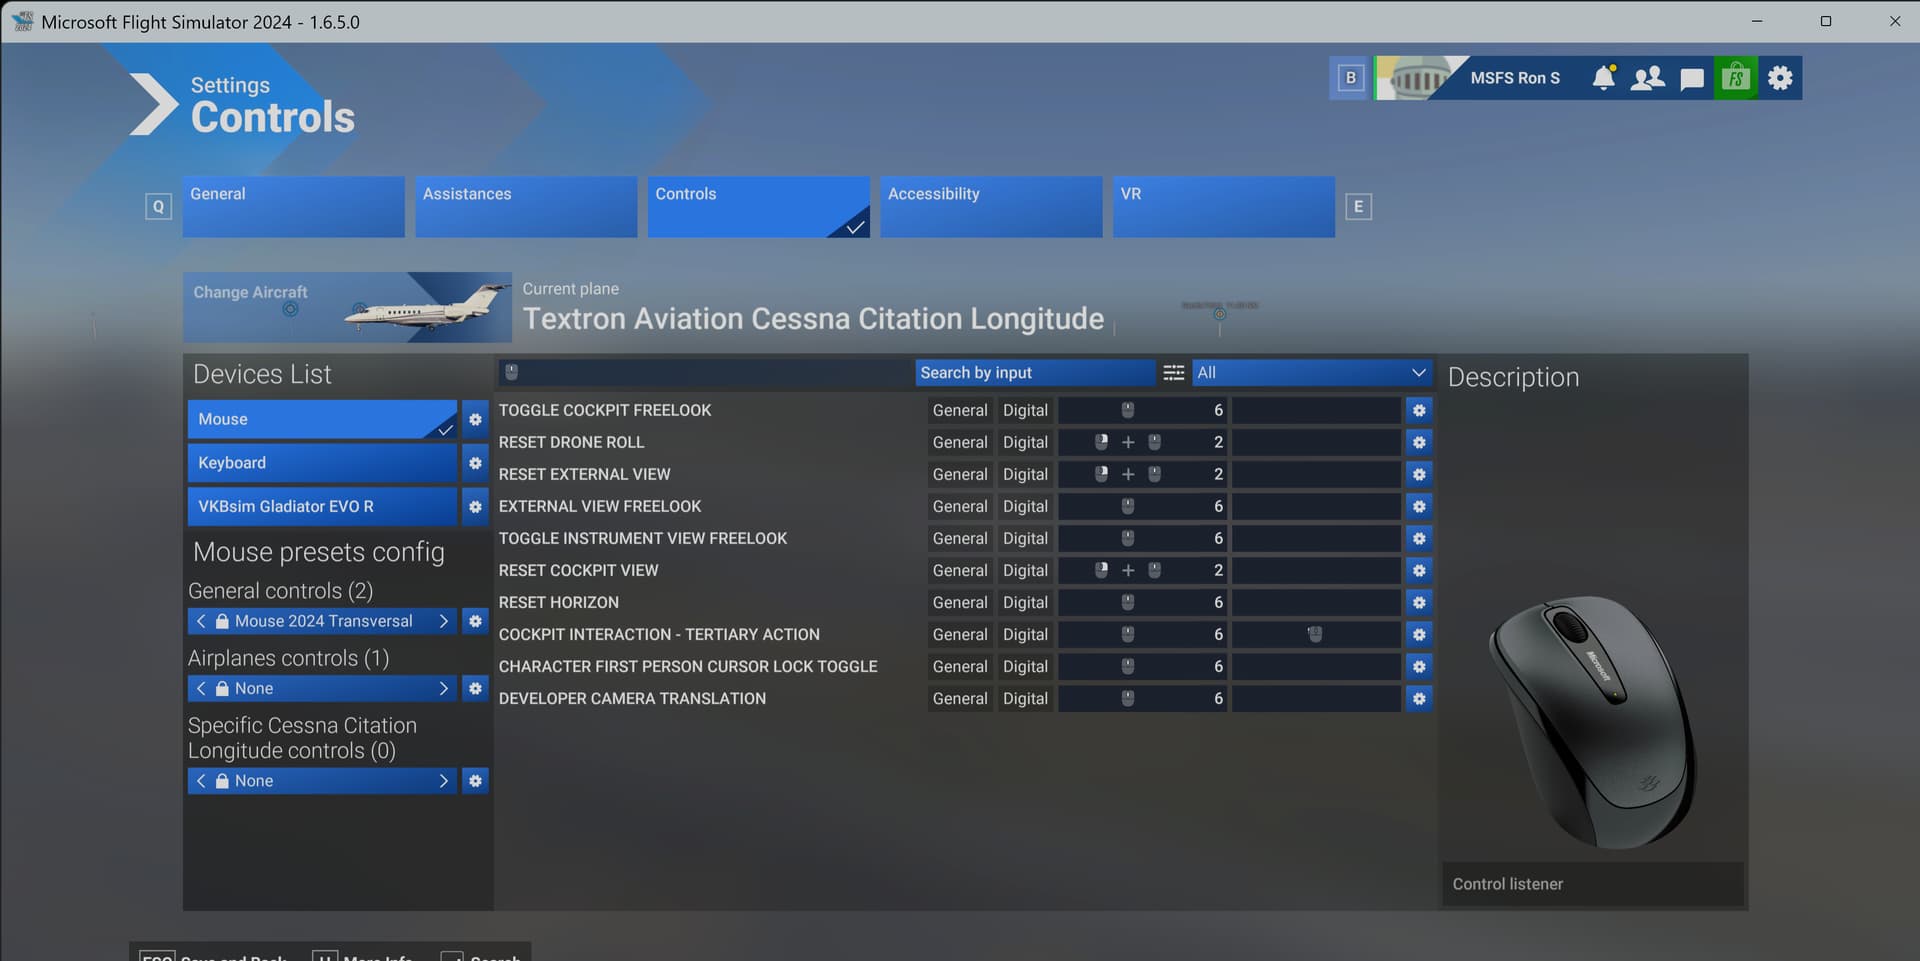Open settings gear for VKBsim Gladiator EVO R
This screenshot has height=961, width=1920.
[475, 507]
